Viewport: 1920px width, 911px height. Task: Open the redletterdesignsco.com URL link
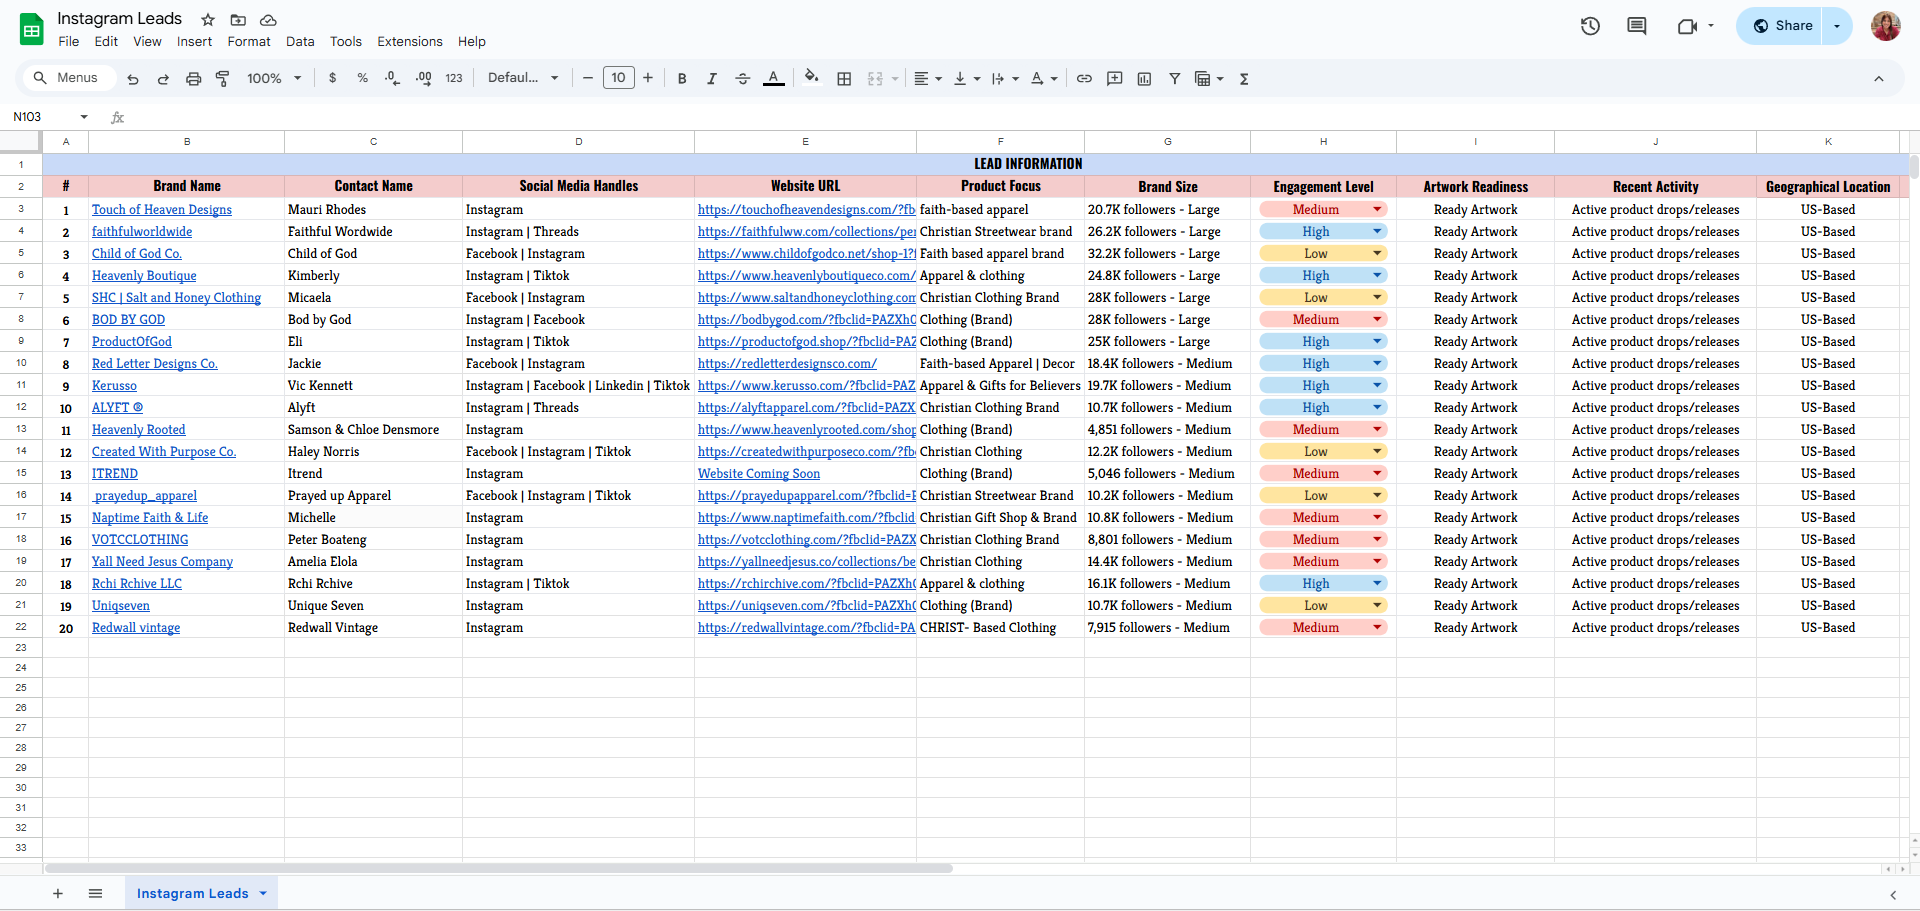coord(787,364)
